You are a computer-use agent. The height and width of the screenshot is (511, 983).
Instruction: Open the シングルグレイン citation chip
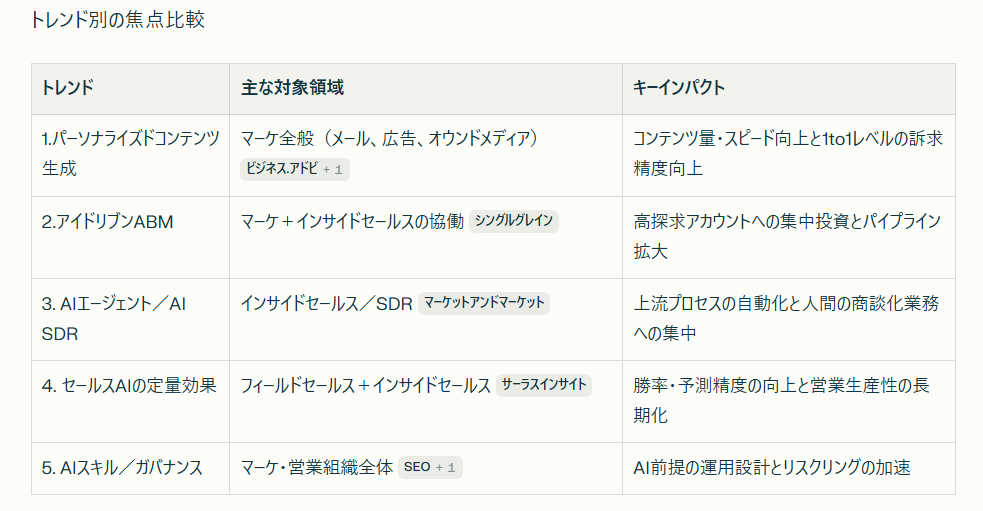pyautogui.click(x=513, y=221)
